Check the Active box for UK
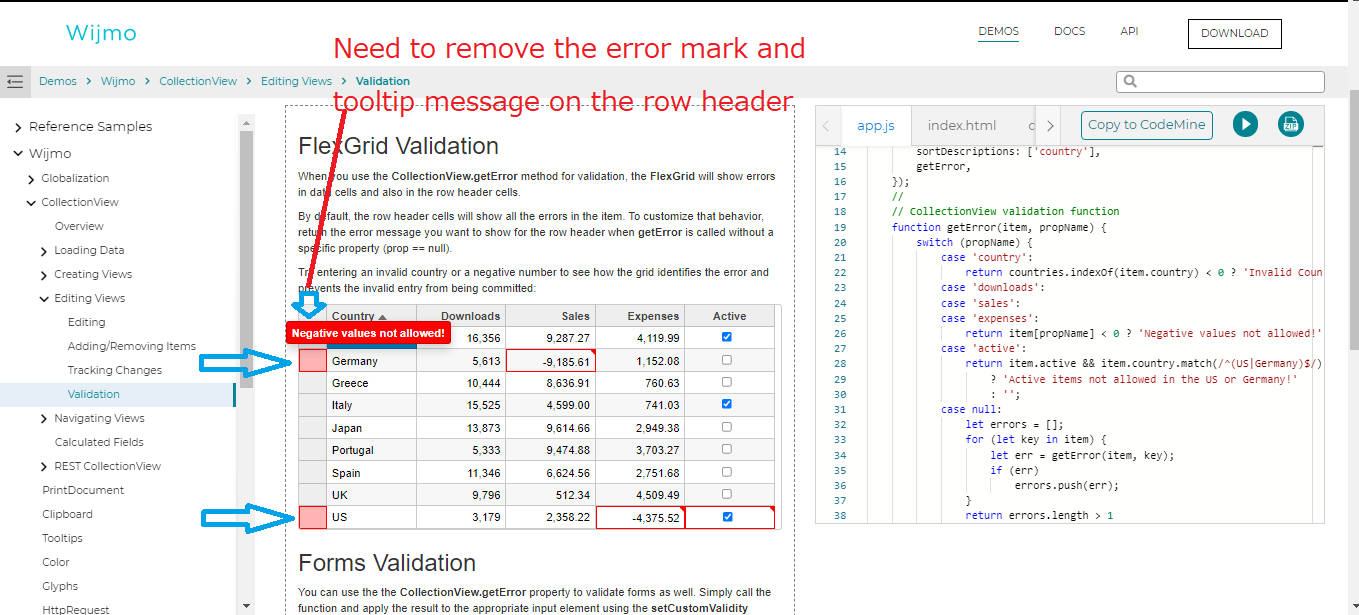This screenshot has height=615, width=1359. (x=727, y=494)
